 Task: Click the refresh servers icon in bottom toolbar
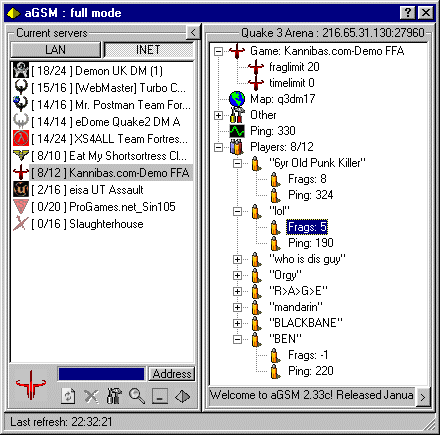69,396
